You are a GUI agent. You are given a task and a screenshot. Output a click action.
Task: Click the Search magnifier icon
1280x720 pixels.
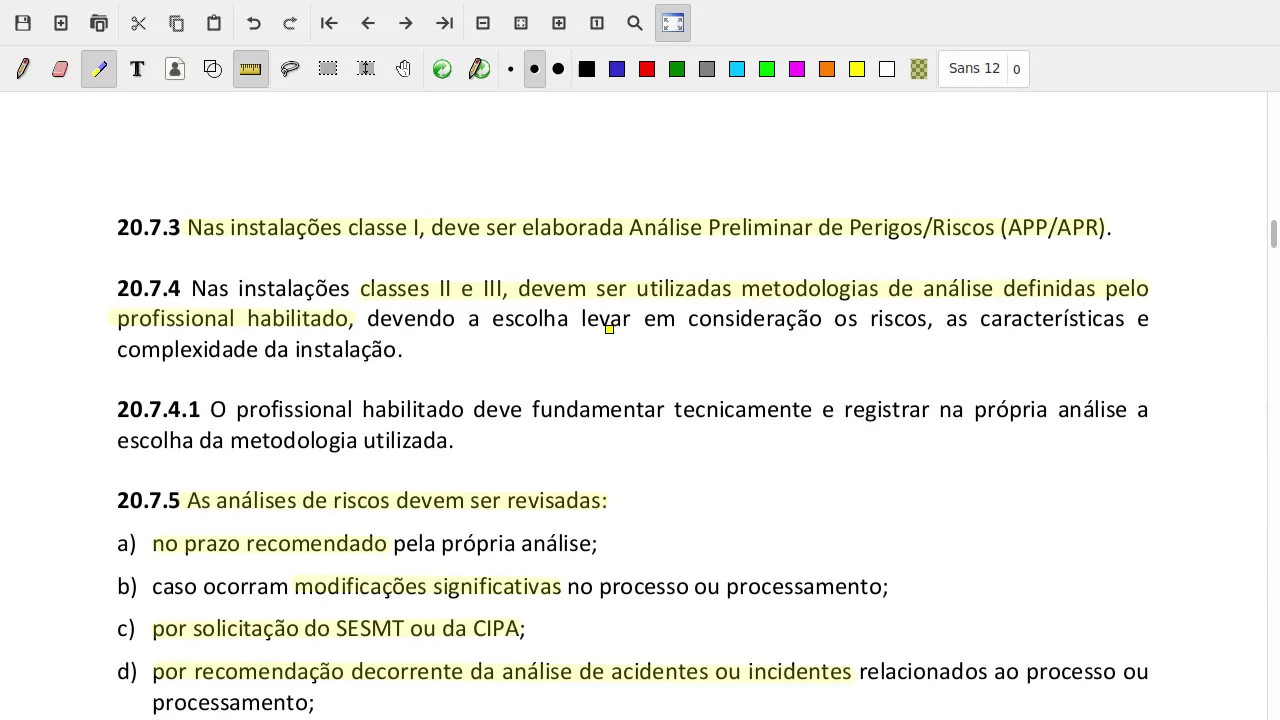point(635,23)
